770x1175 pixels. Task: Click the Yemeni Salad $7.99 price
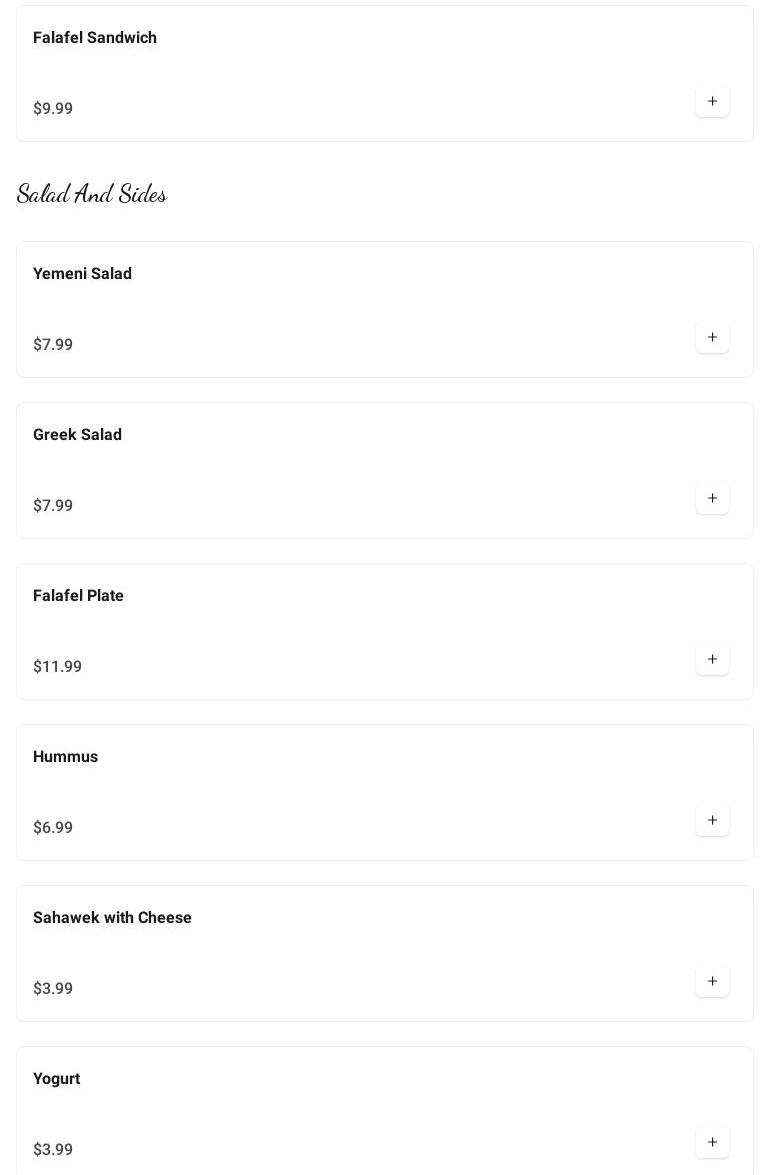(x=53, y=345)
